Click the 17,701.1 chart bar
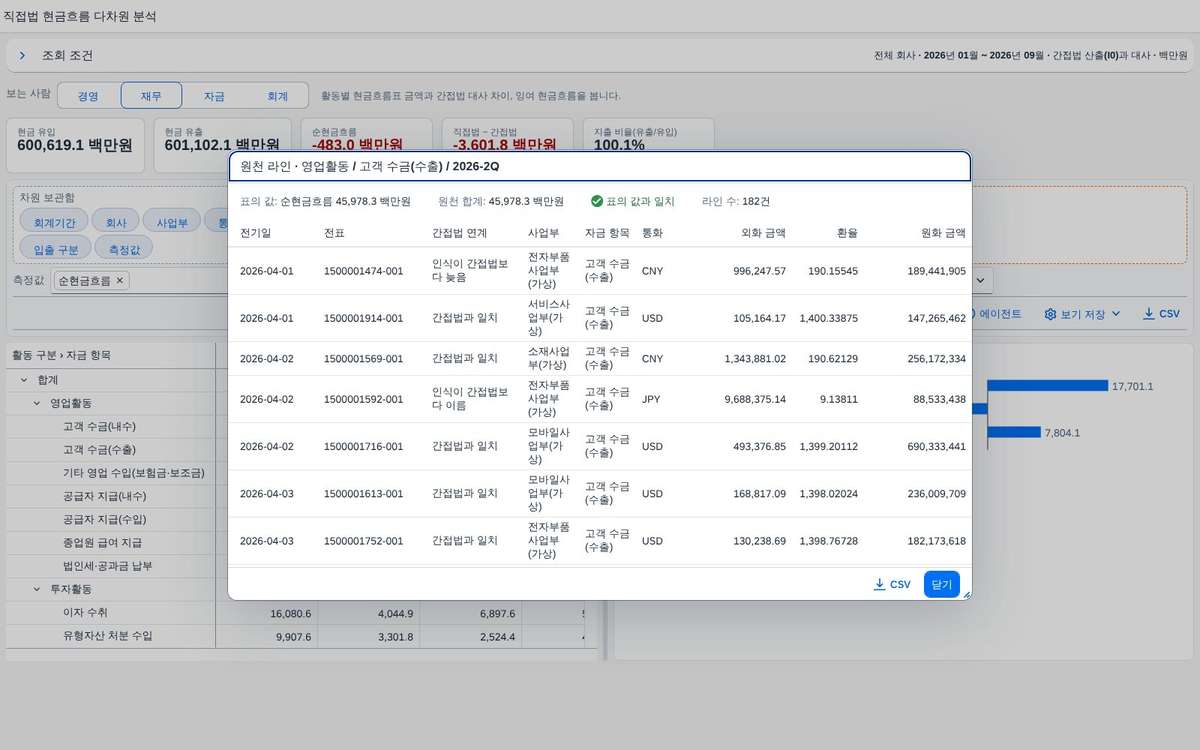This screenshot has width=1200, height=750. (x=1047, y=385)
